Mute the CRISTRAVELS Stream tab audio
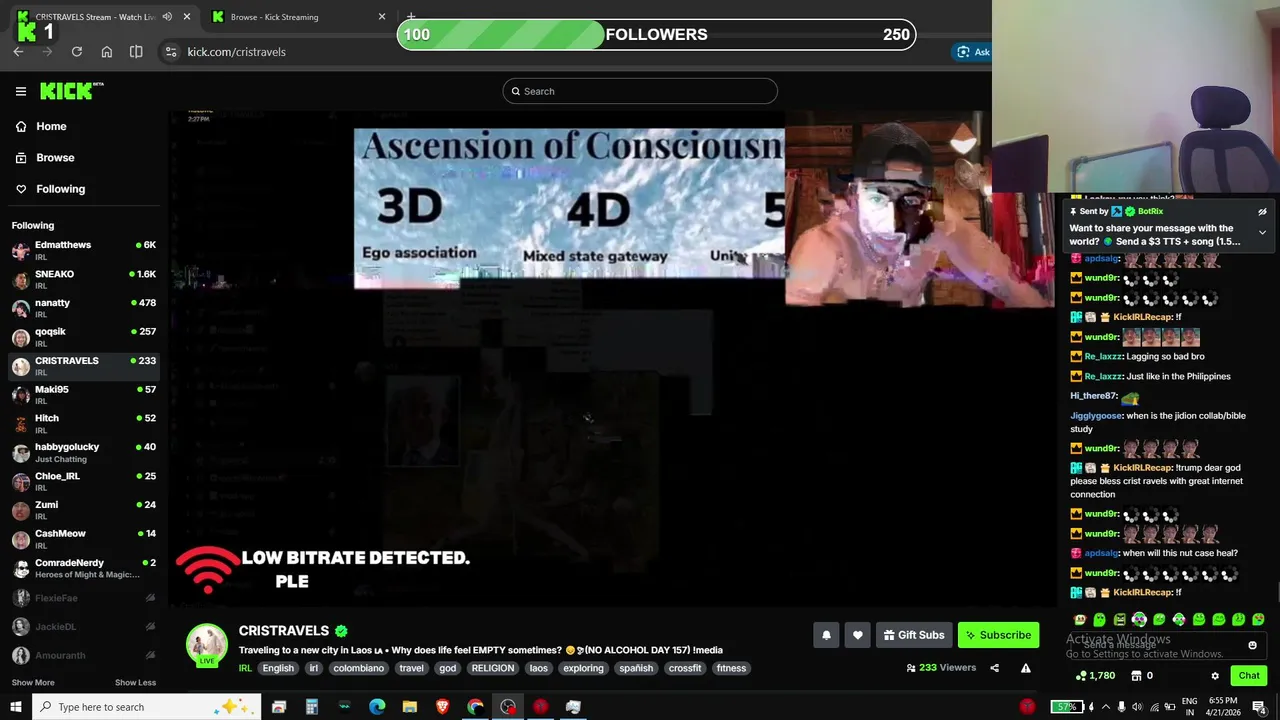The width and height of the screenshot is (1280, 720). tap(167, 17)
